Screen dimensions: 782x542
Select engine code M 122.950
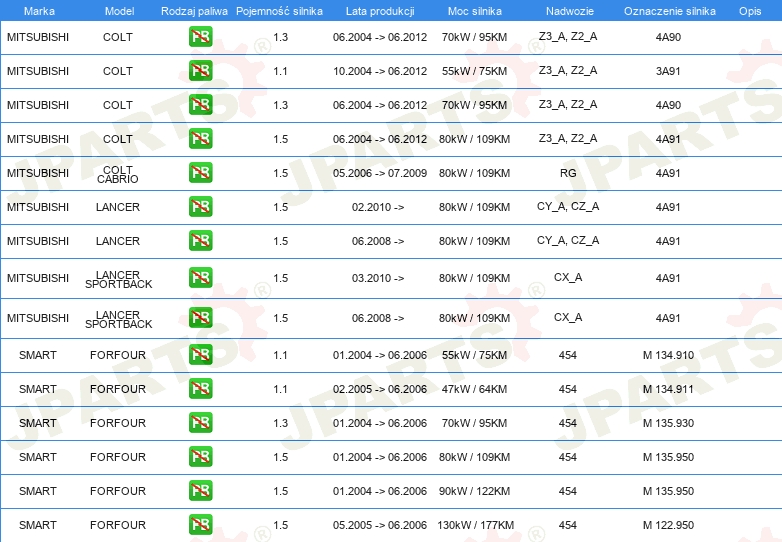(x=668, y=525)
